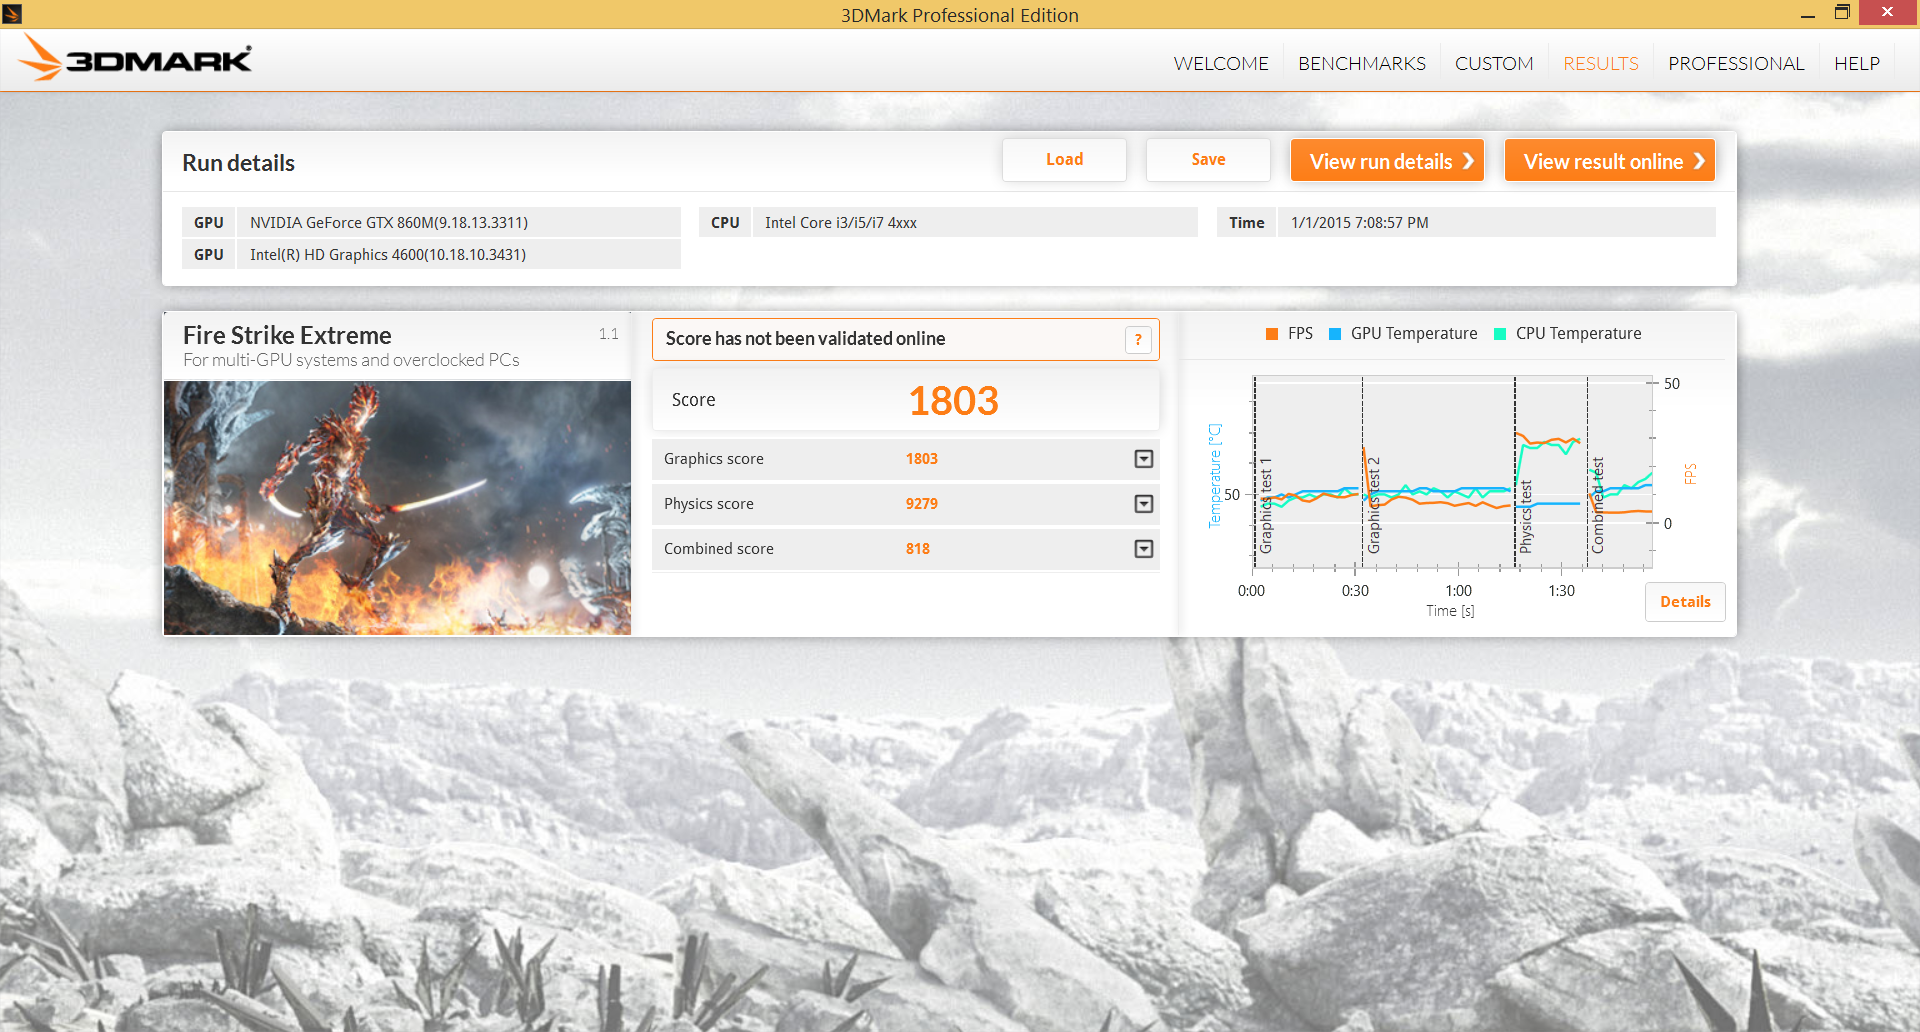Click the Save button

1208,160
